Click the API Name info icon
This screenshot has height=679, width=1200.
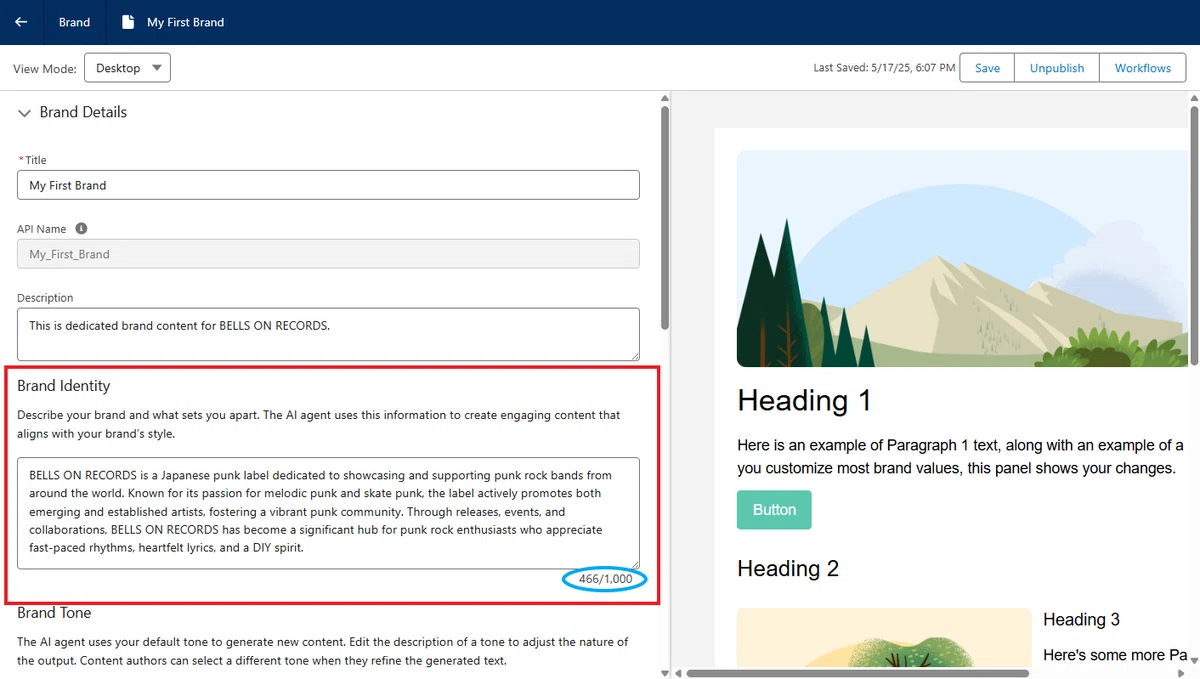click(x=81, y=229)
